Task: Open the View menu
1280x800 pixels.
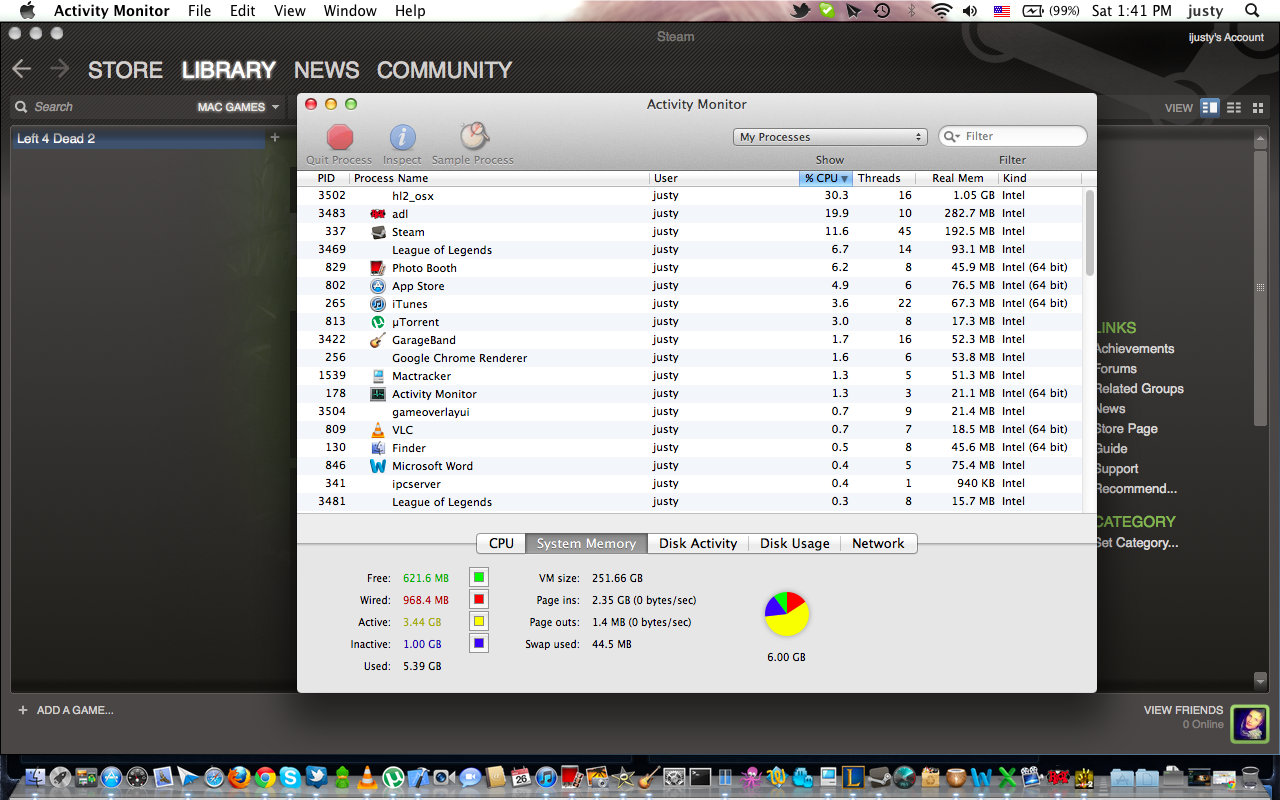Action: [290, 11]
